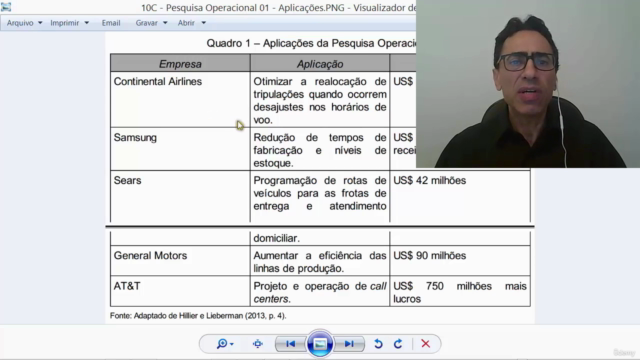Click the fit-to-window actual size icon
The height and width of the screenshot is (360, 640).
[258, 344]
